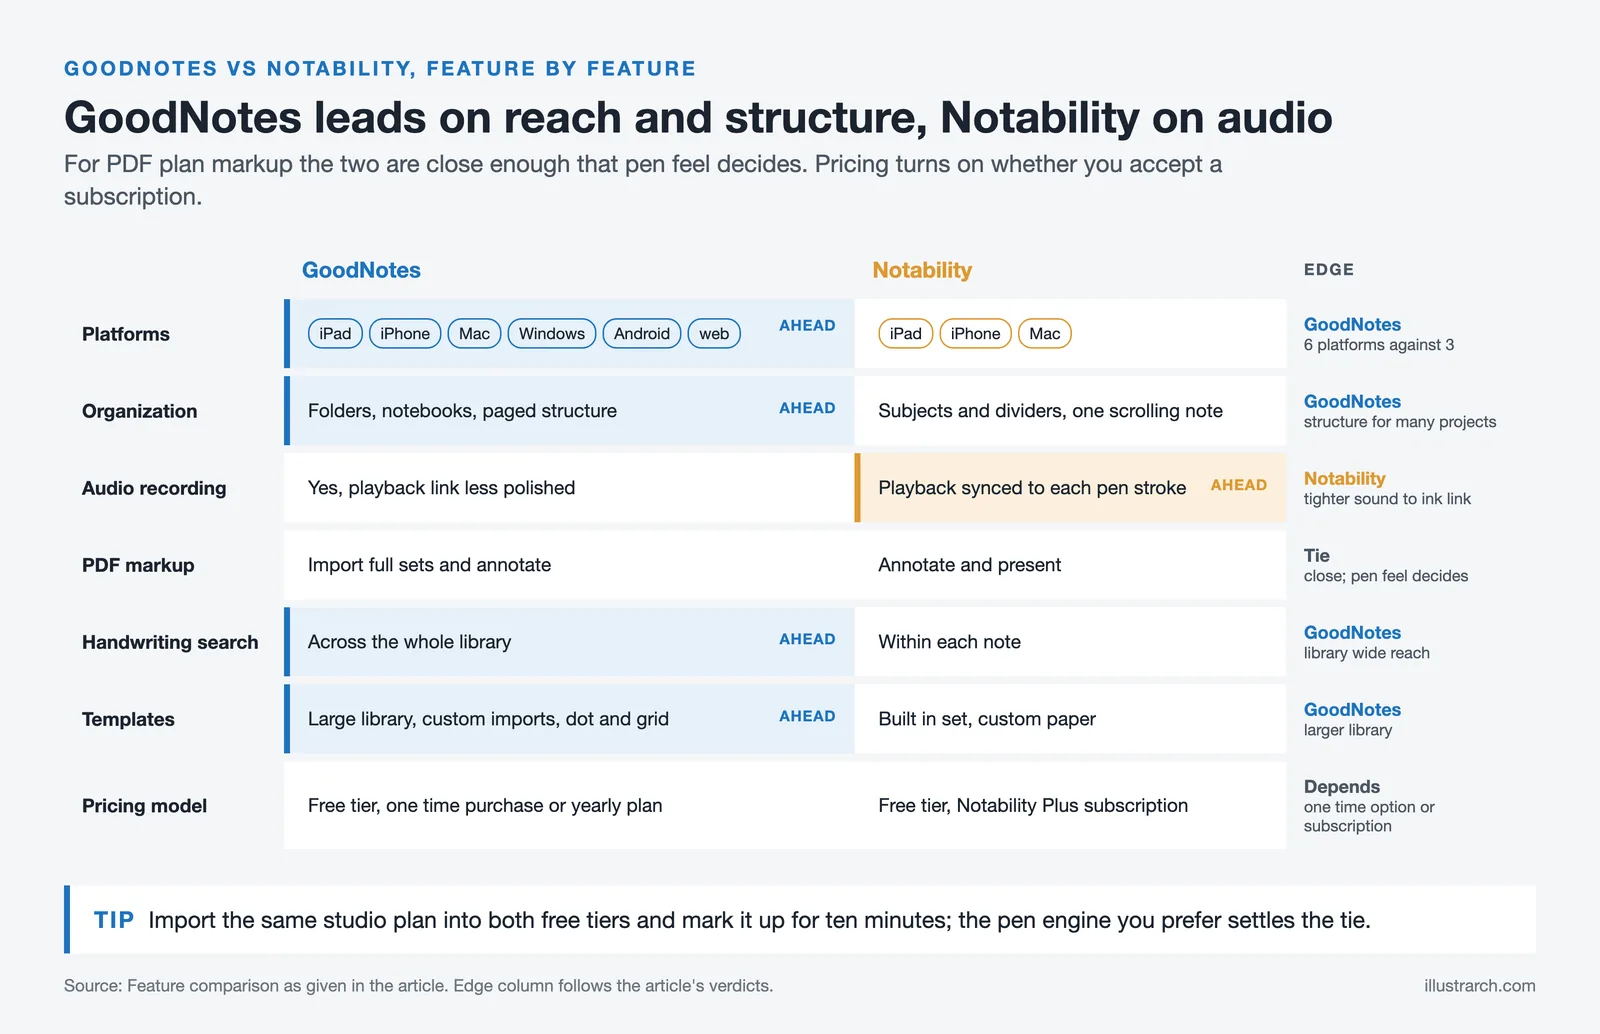Image resolution: width=1600 pixels, height=1034 pixels.
Task: Click the AHEAD badge in Platforms row
Action: click(x=807, y=326)
